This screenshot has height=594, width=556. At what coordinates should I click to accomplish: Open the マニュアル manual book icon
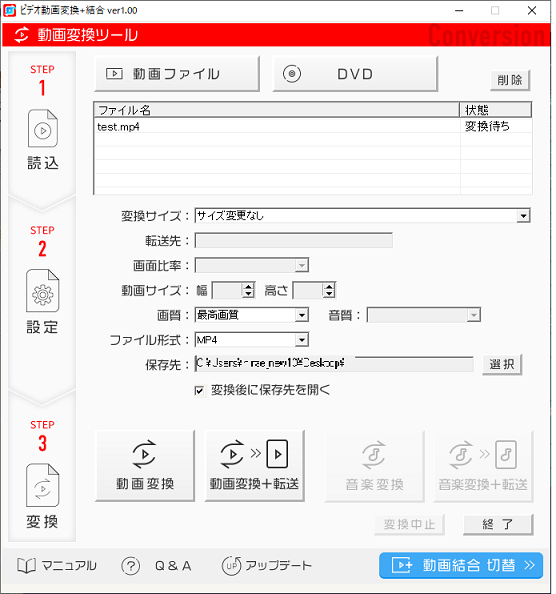click(x=26, y=566)
